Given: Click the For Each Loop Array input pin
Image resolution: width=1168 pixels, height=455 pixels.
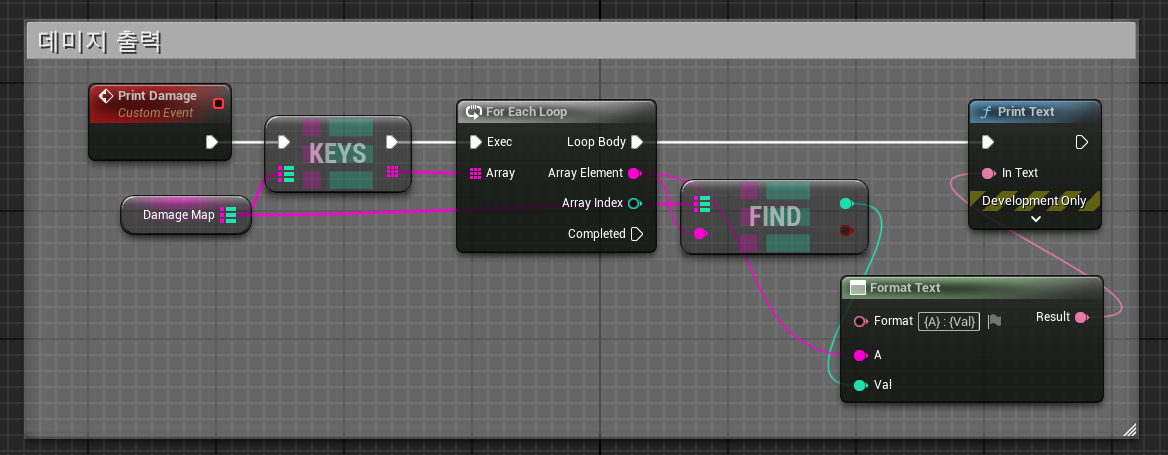Looking at the screenshot, I should 475,173.
